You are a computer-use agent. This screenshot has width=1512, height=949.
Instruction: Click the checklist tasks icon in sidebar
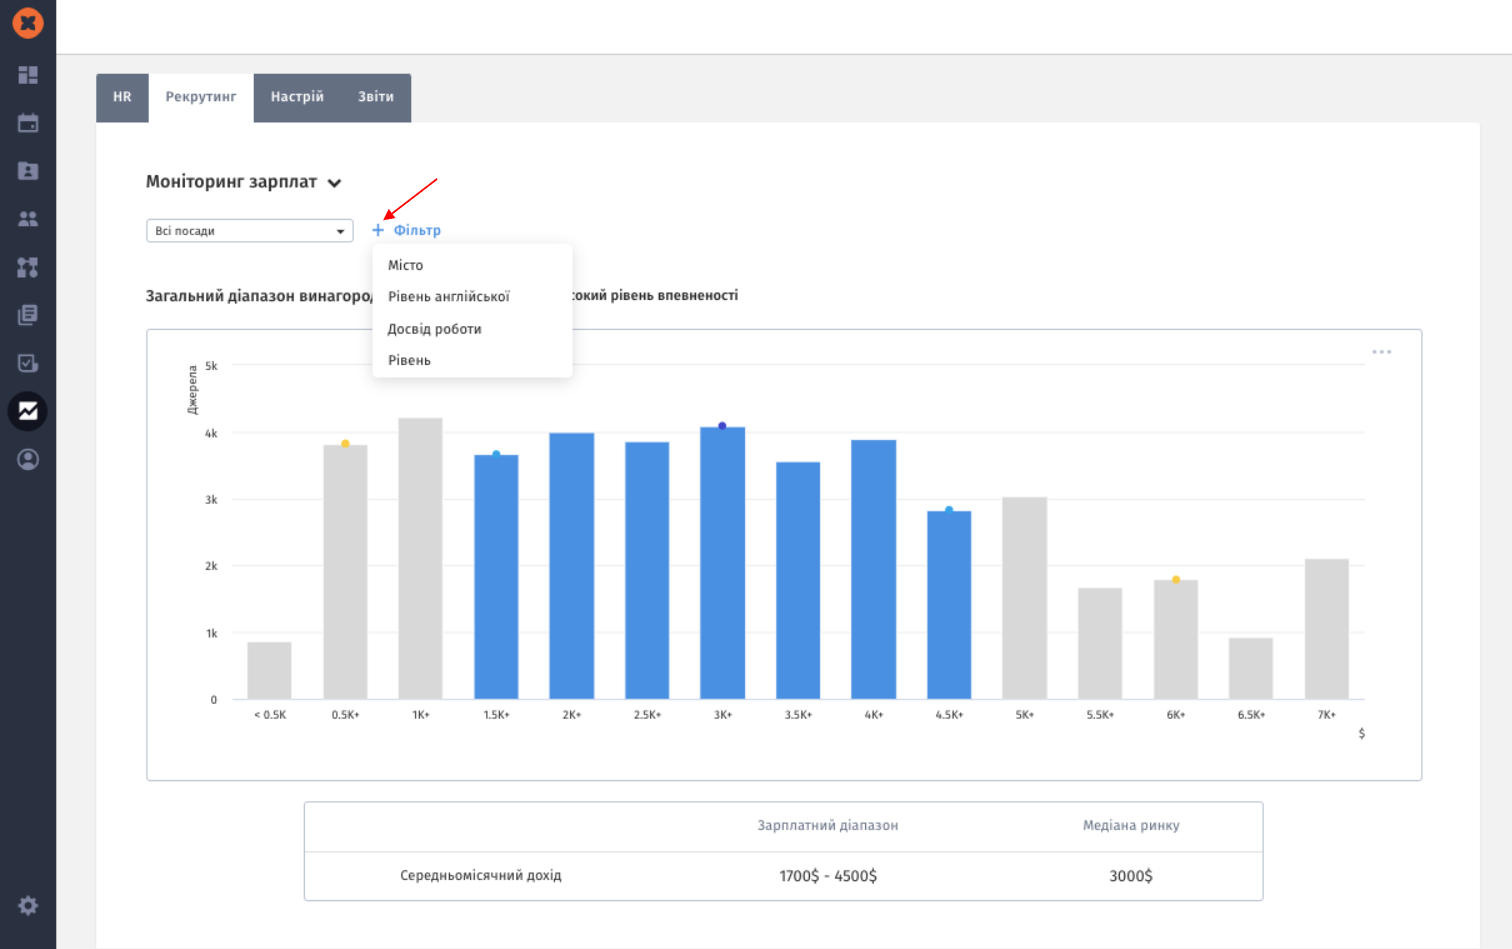click(x=28, y=363)
